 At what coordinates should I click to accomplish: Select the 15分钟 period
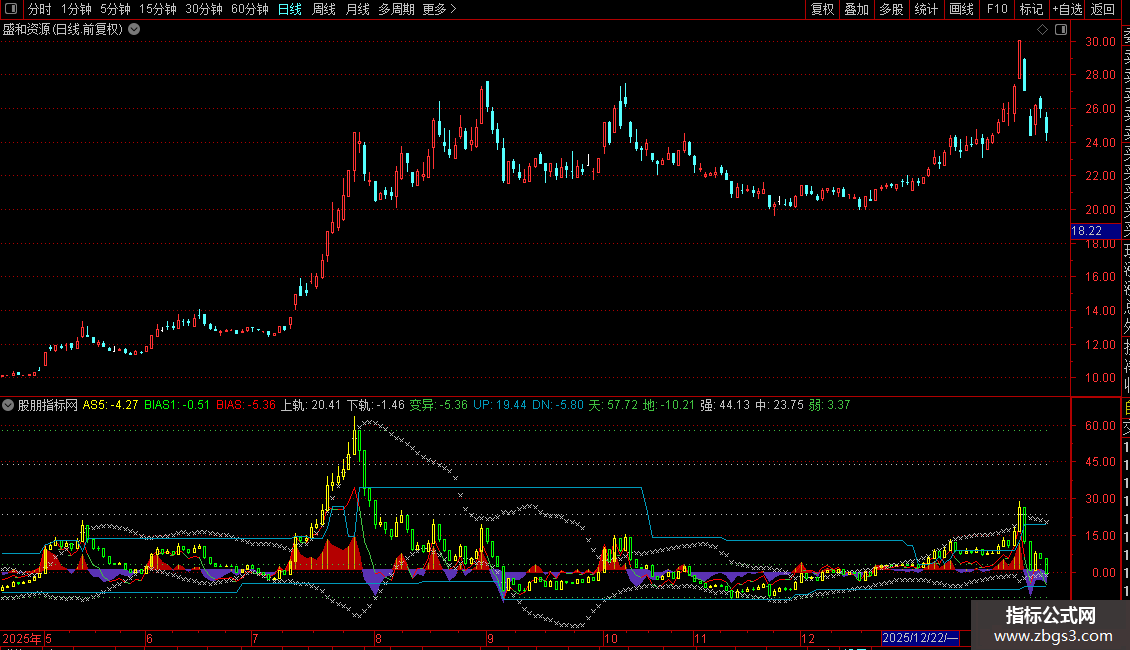(x=158, y=9)
